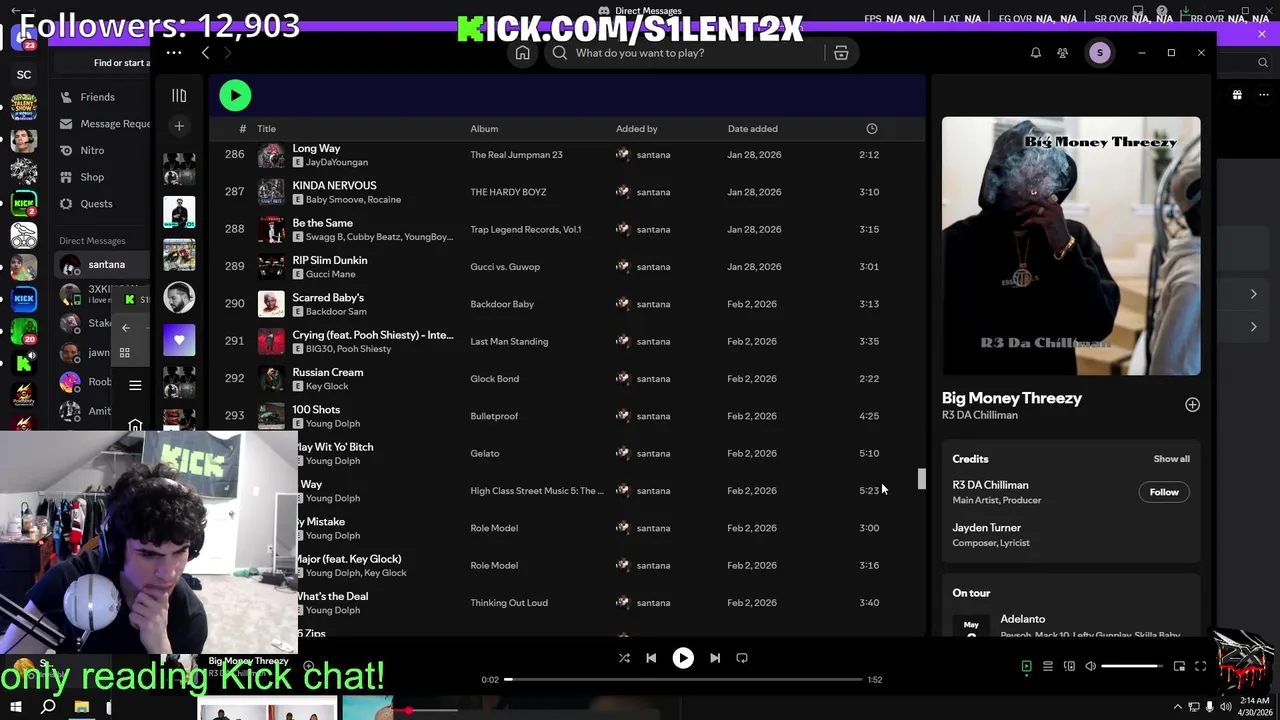Open album Glock Bond

point(494,379)
